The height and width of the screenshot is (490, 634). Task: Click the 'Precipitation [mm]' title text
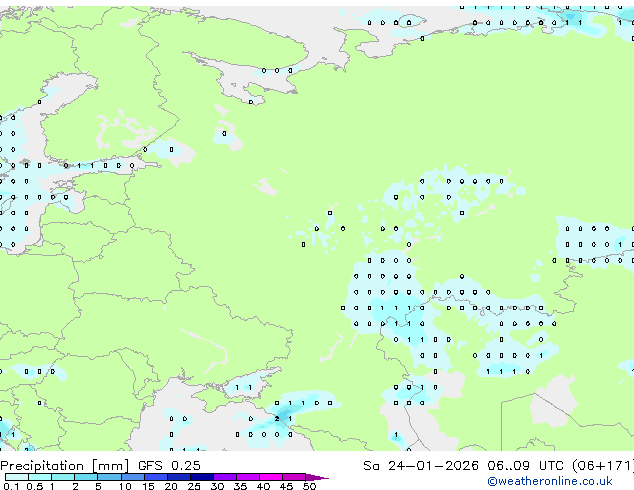coord(65,466)
